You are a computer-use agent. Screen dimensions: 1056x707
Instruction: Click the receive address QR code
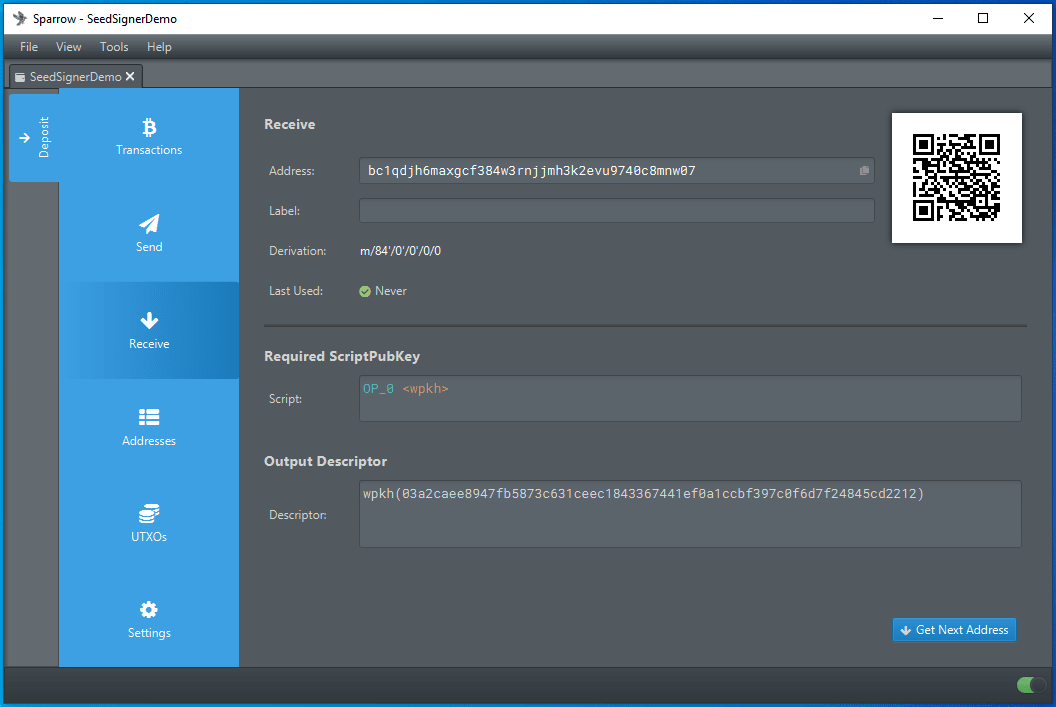pos(956,177)
